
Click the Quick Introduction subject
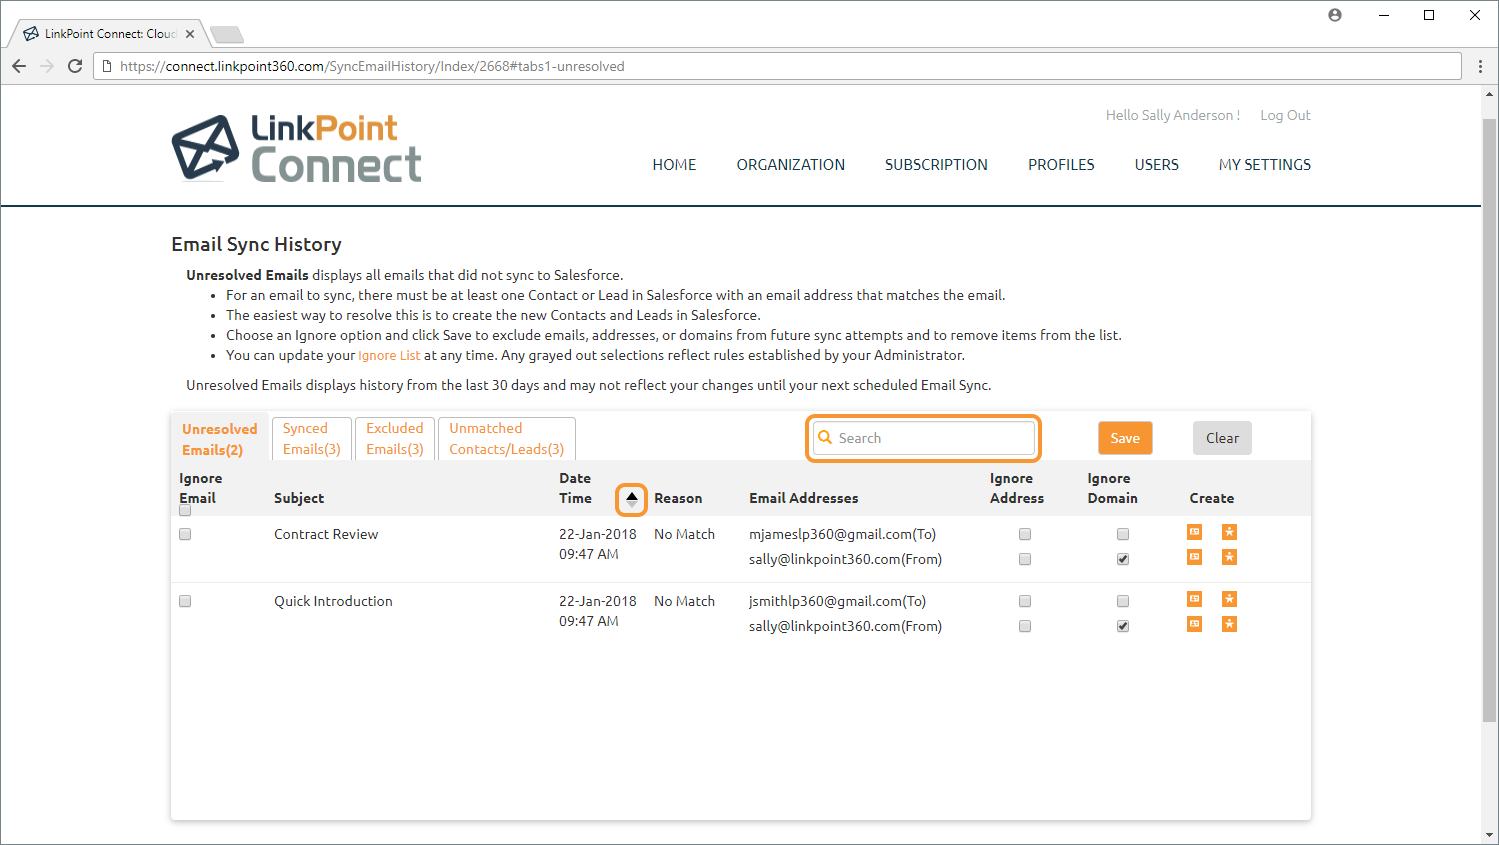333,601
